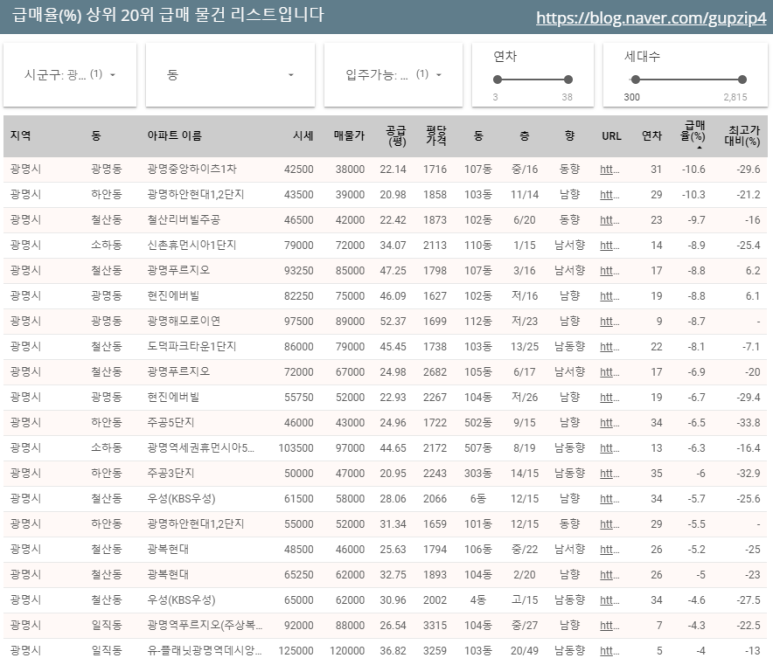
Task: Click the 동 value 303동
Action: point(478,473)
